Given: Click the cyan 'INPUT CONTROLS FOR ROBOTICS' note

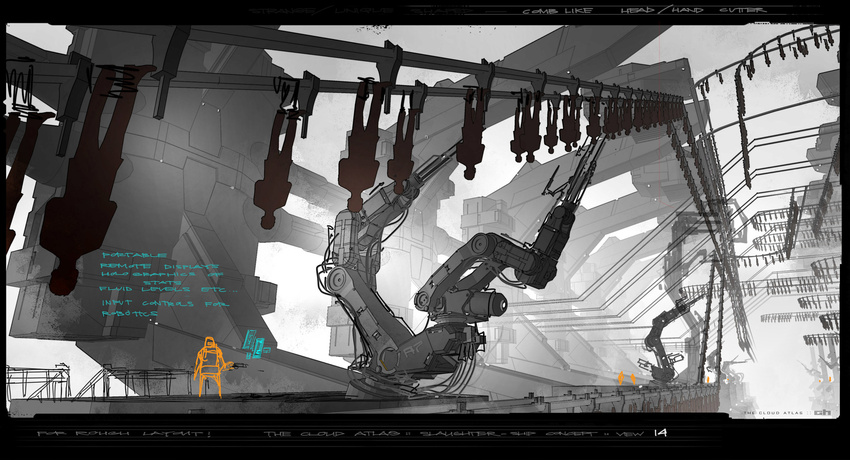Looking at the screenshot, I should point(165,308).
